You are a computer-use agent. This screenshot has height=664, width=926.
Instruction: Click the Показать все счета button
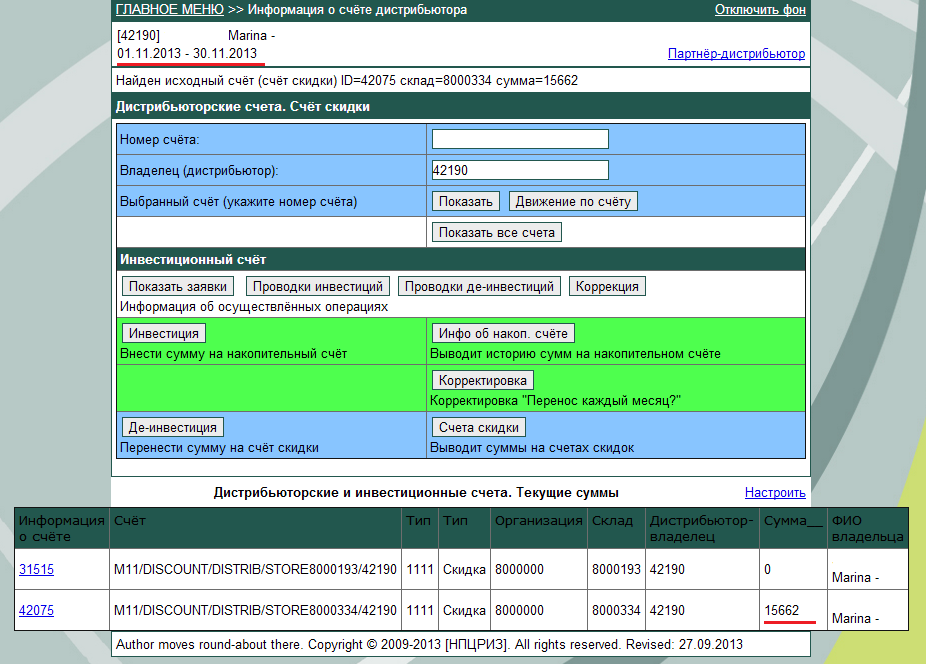[x=497, y=232]
